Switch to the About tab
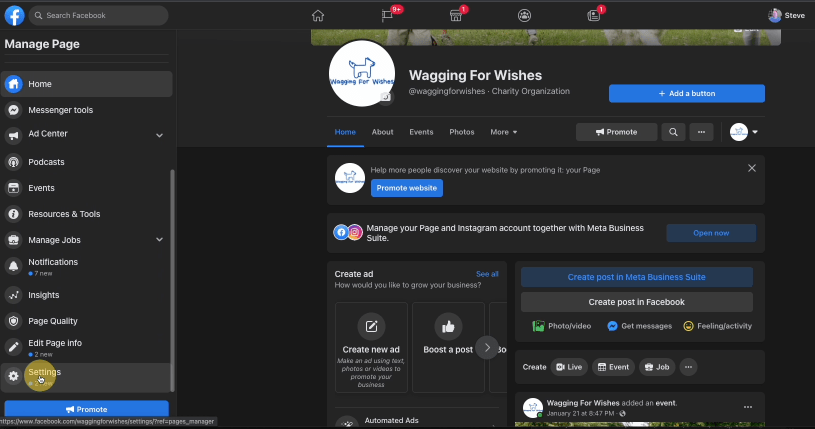Screen dimensions: 815x429 pos(383,132)
